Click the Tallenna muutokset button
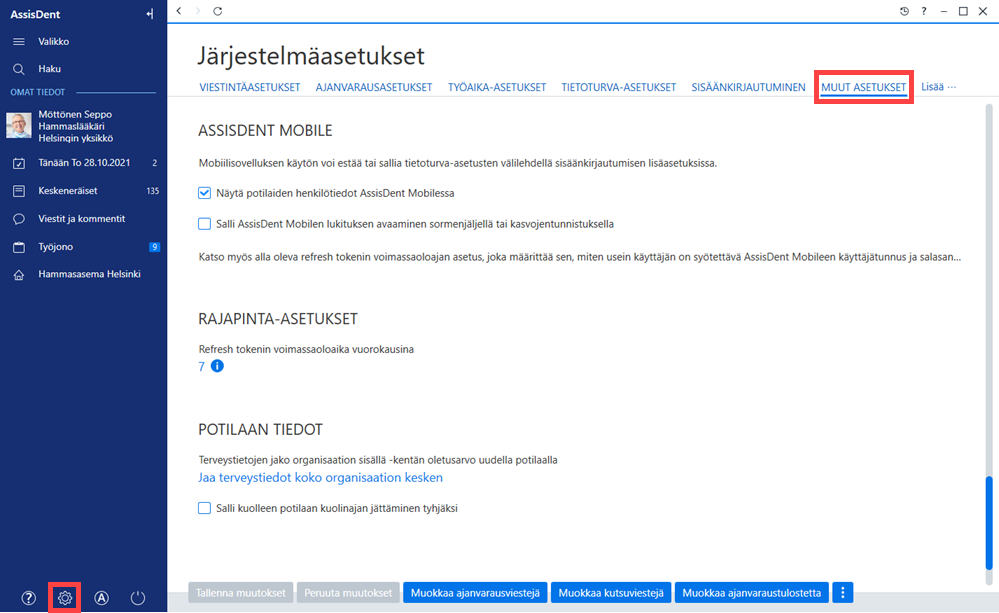999x613 pixels. click(x=241, y=593)
